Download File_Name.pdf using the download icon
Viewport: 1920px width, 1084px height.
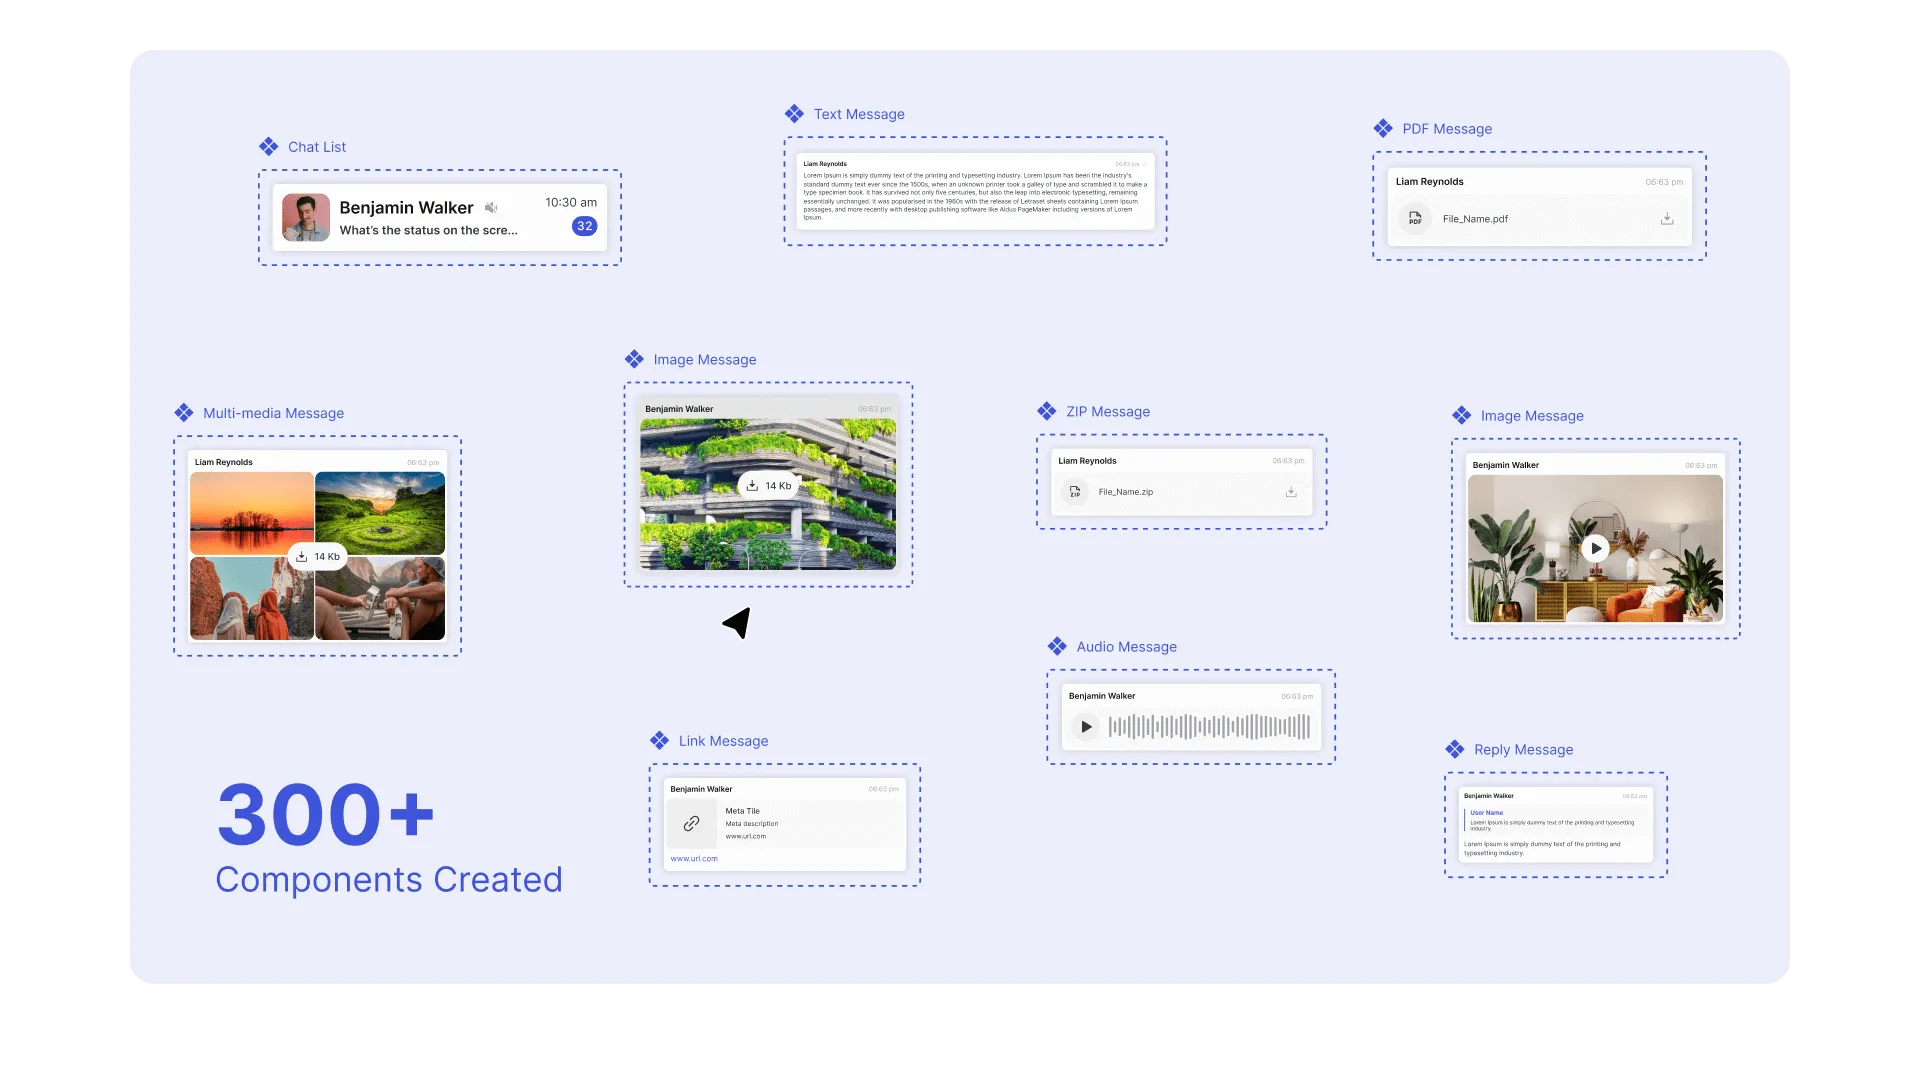[x=1667, y=218]
